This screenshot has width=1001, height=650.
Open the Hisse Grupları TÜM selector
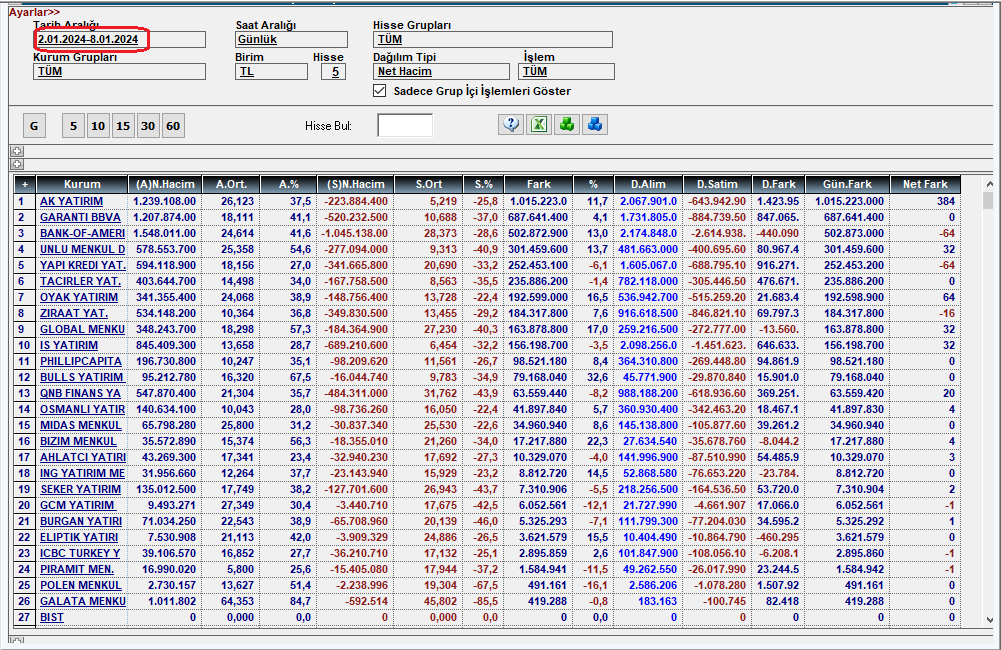(x=493, y=40)
